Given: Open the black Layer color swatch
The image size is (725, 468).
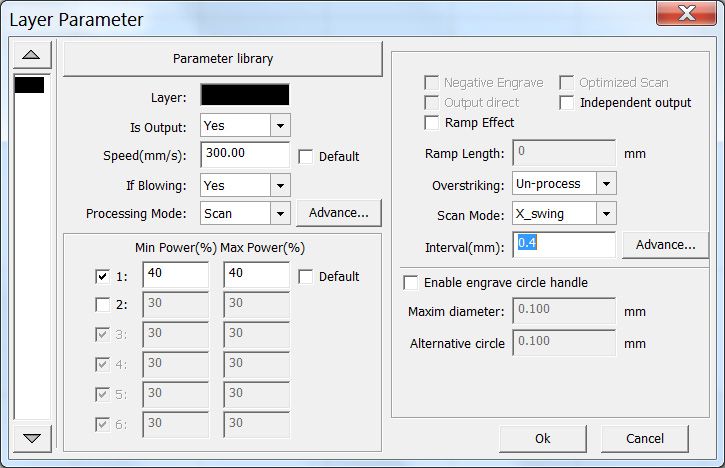Looking at the screenshot, I should pyautogui.click(x=245, y=95).
